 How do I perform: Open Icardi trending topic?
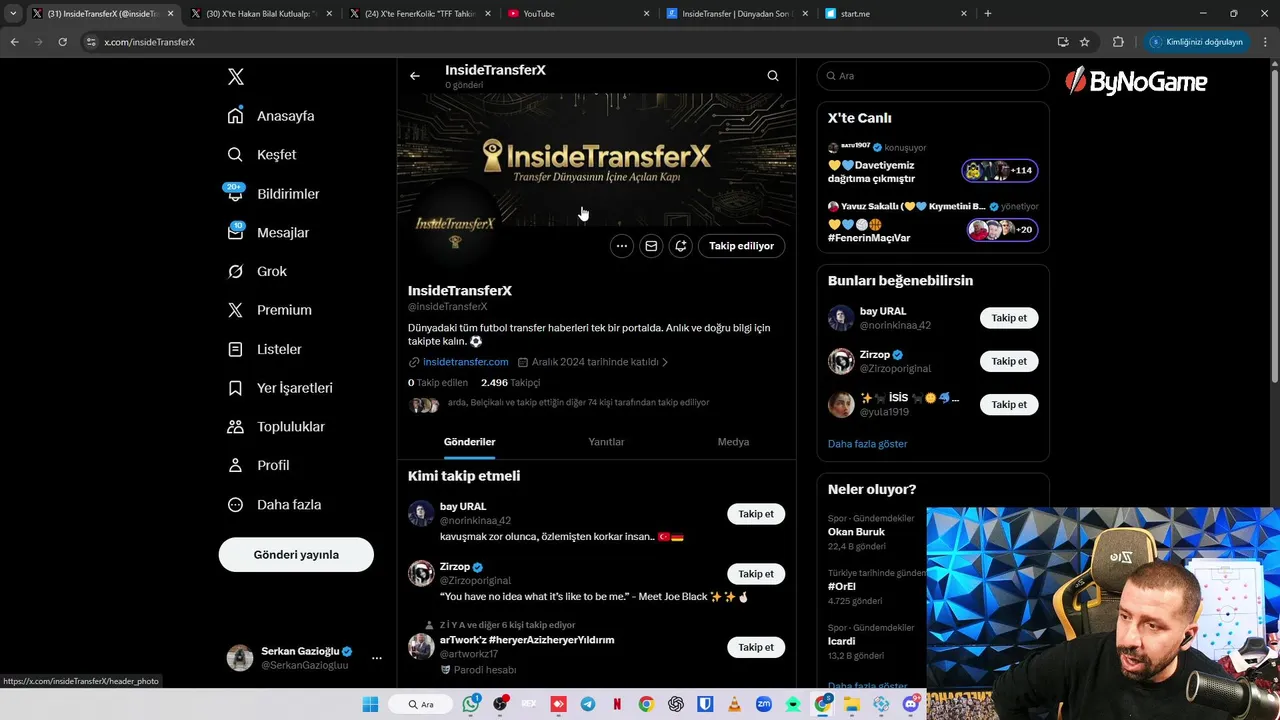pyautogui.click(x=841, y=641)
